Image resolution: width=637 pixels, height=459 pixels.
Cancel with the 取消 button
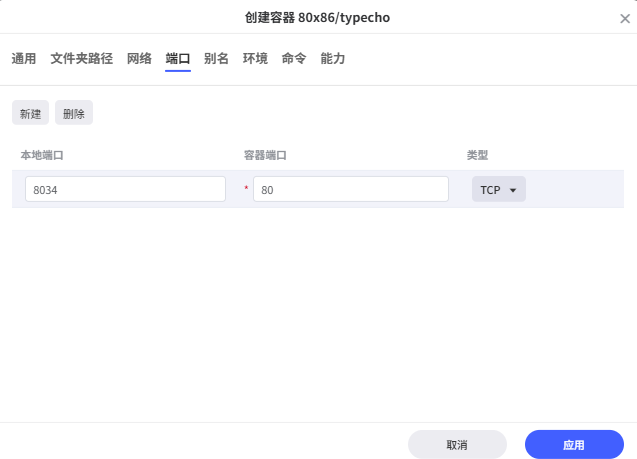pyautogui.click(x=457, y=444)
